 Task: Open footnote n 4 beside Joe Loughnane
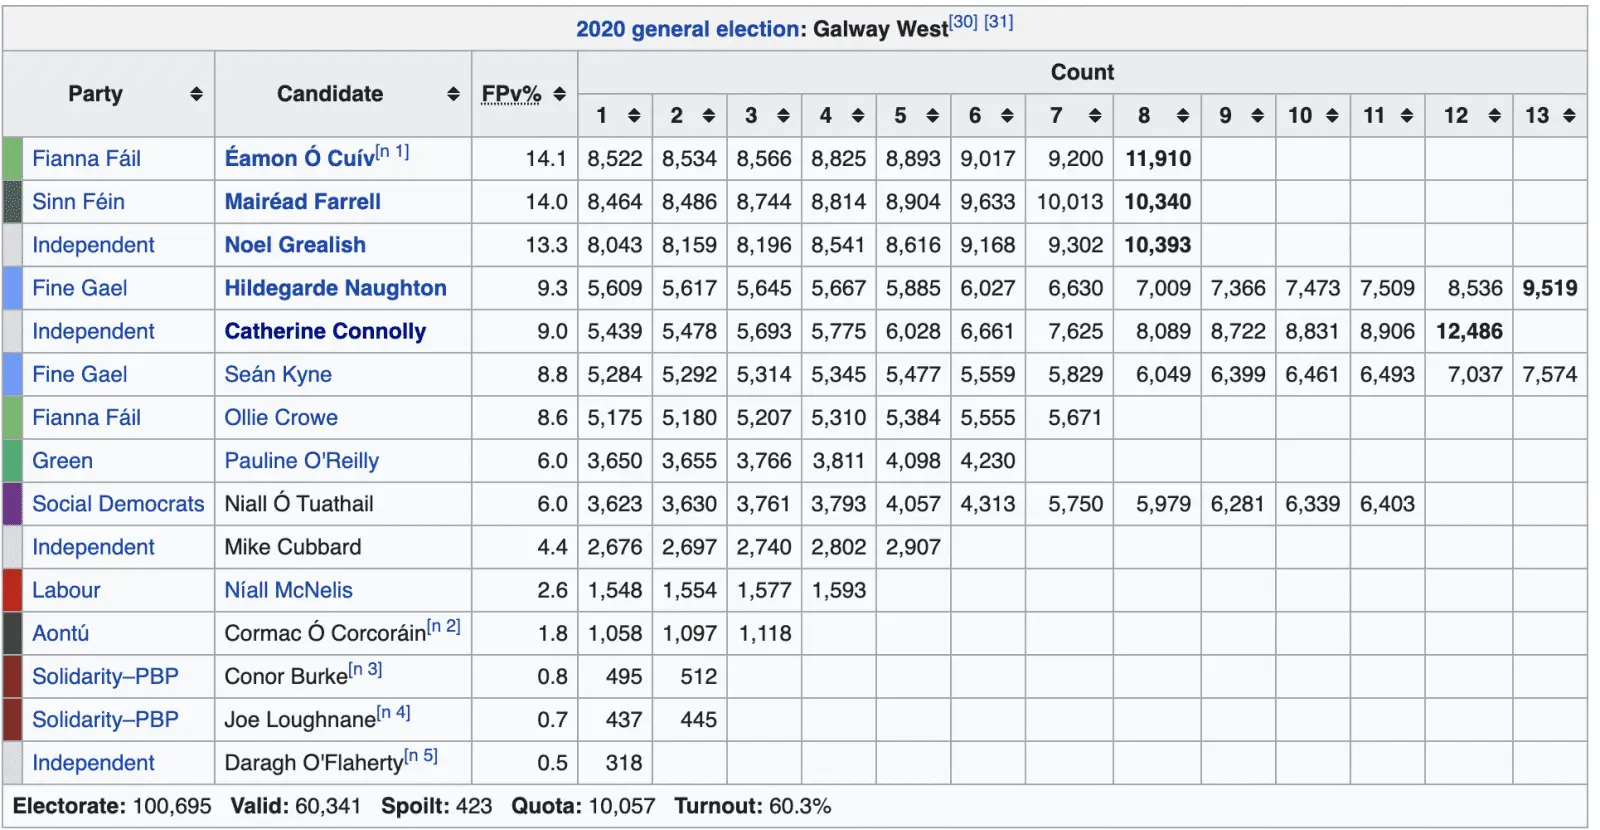click(x=393, y=713)
